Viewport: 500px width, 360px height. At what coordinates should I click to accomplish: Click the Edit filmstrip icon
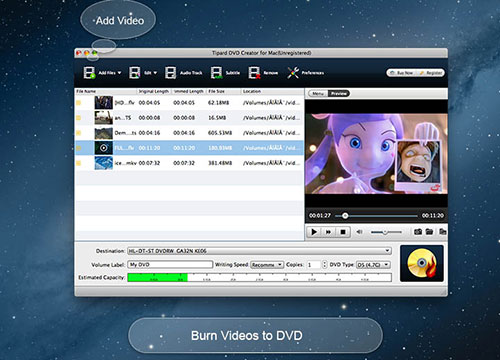[x=135, y=73]
